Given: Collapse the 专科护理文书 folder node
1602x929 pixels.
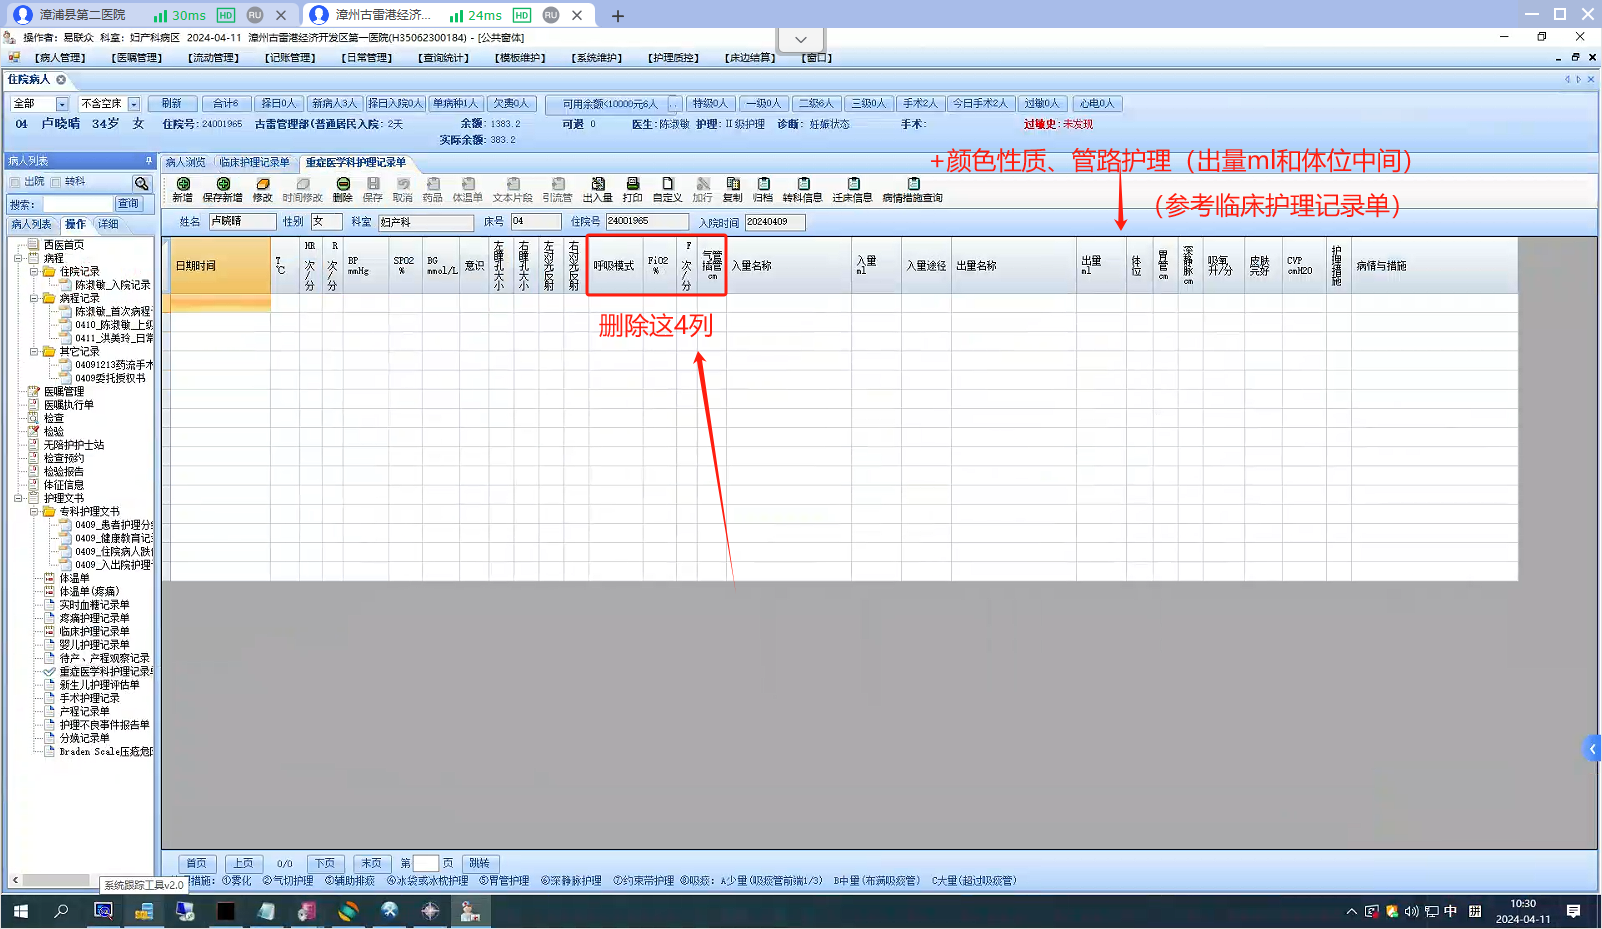Looking at the screenshot, I should tap(34, 512).
